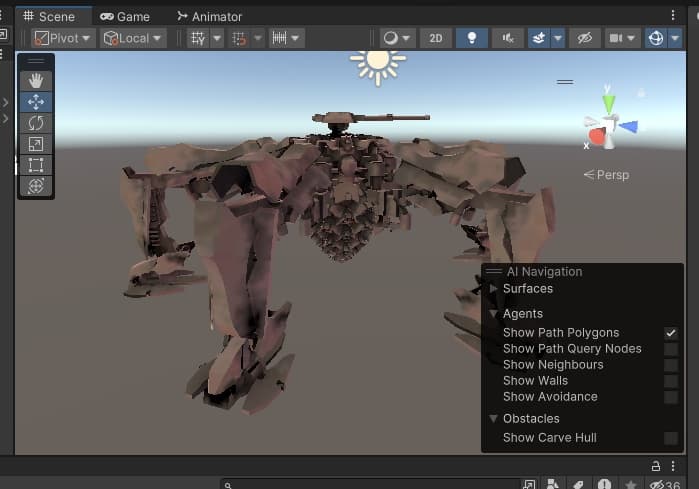This screenshot has width=699, height=489.
Task: Uncheck Show Path Polygons
Action: (x=670, y=333)
